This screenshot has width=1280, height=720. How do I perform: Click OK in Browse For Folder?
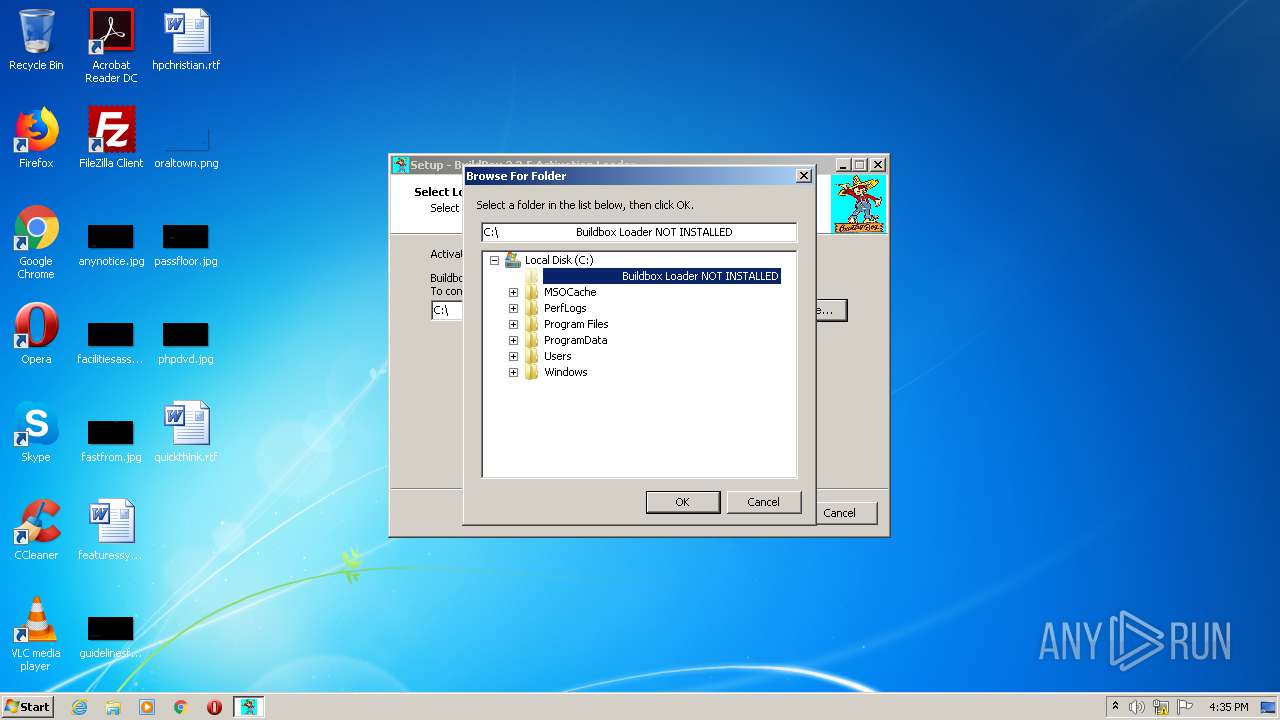(x=682, y=502)
